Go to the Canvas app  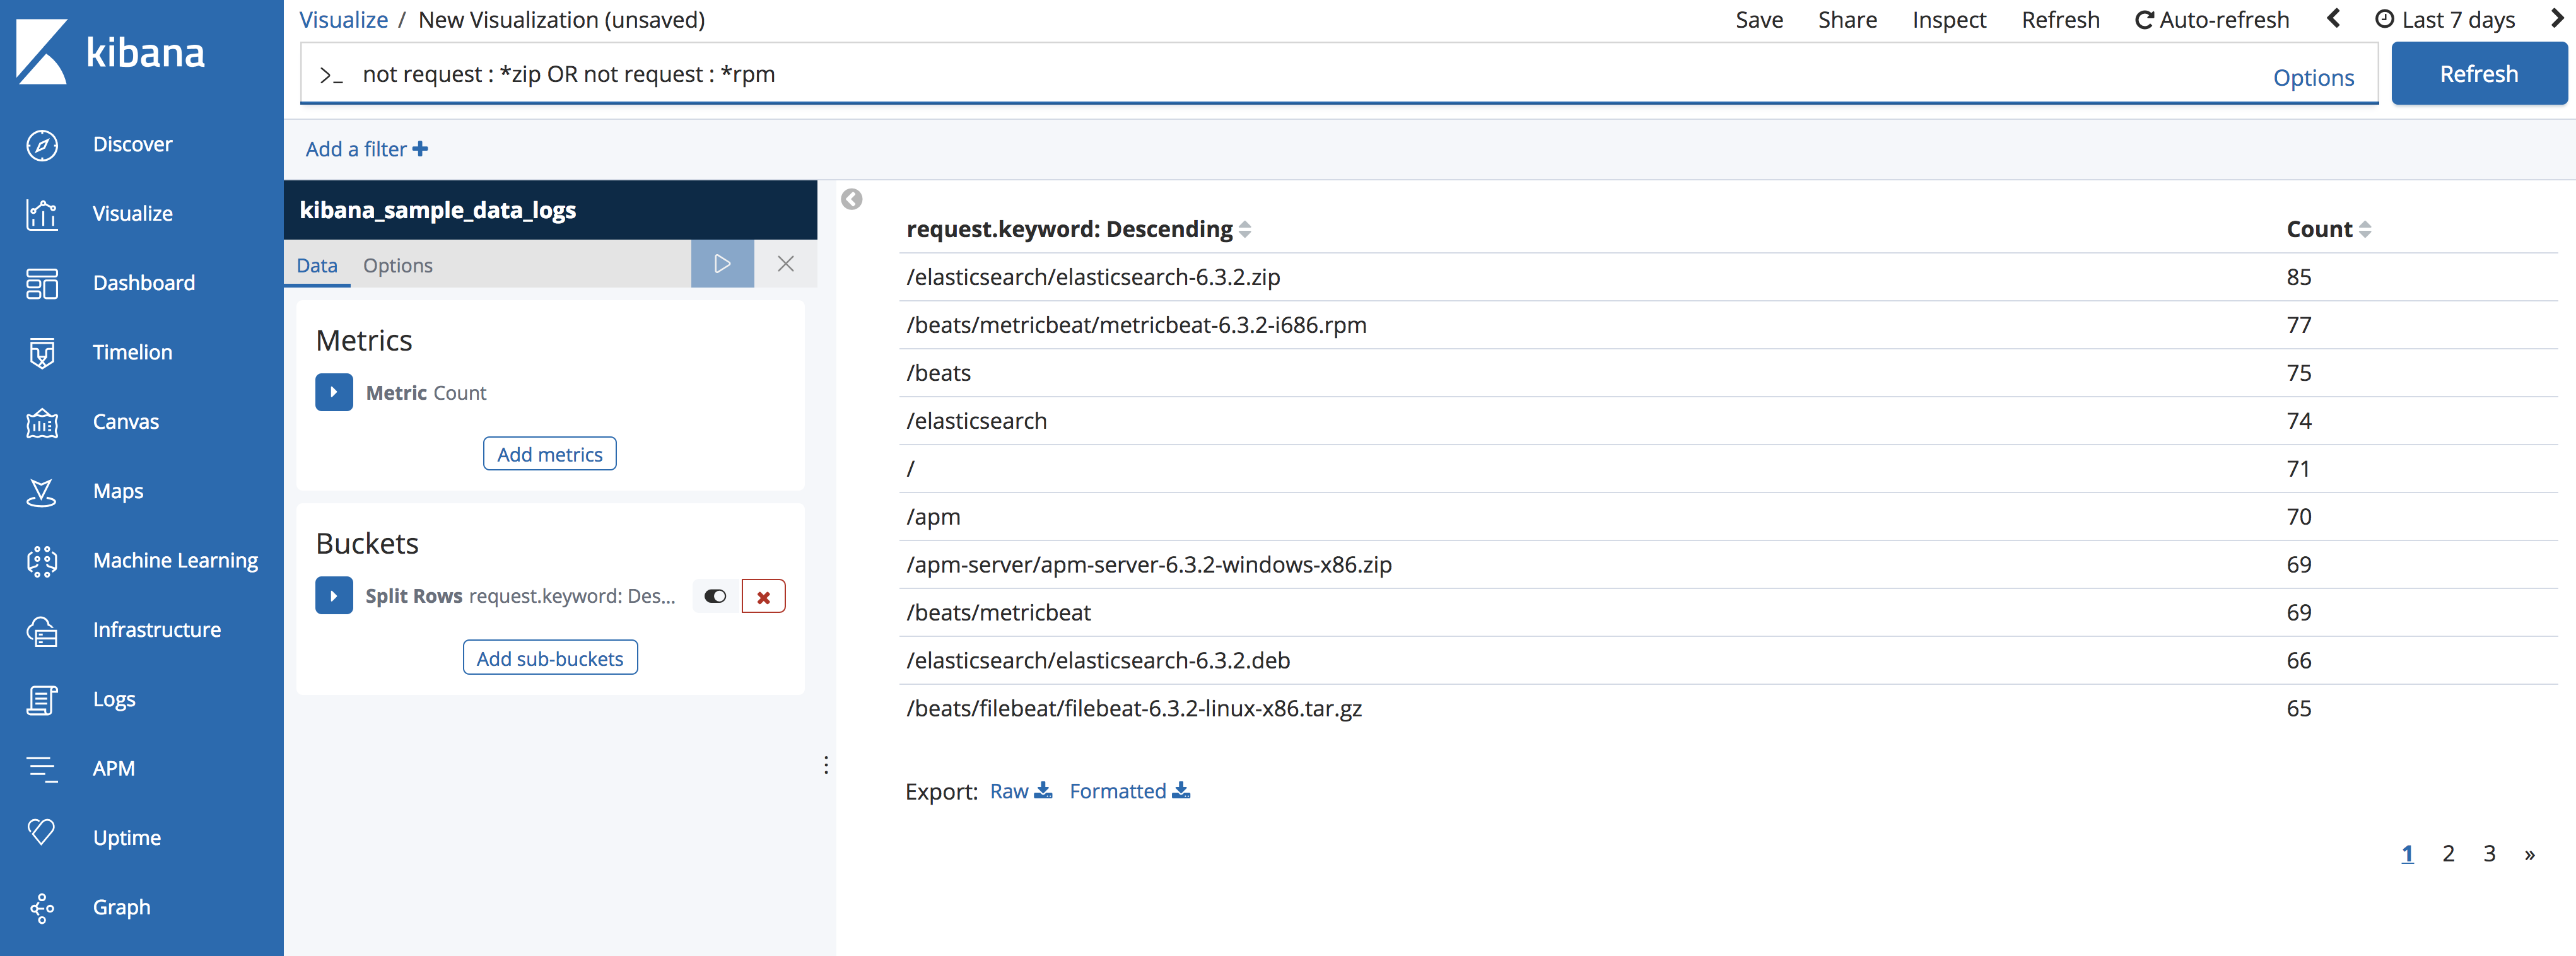click(125, 422)
